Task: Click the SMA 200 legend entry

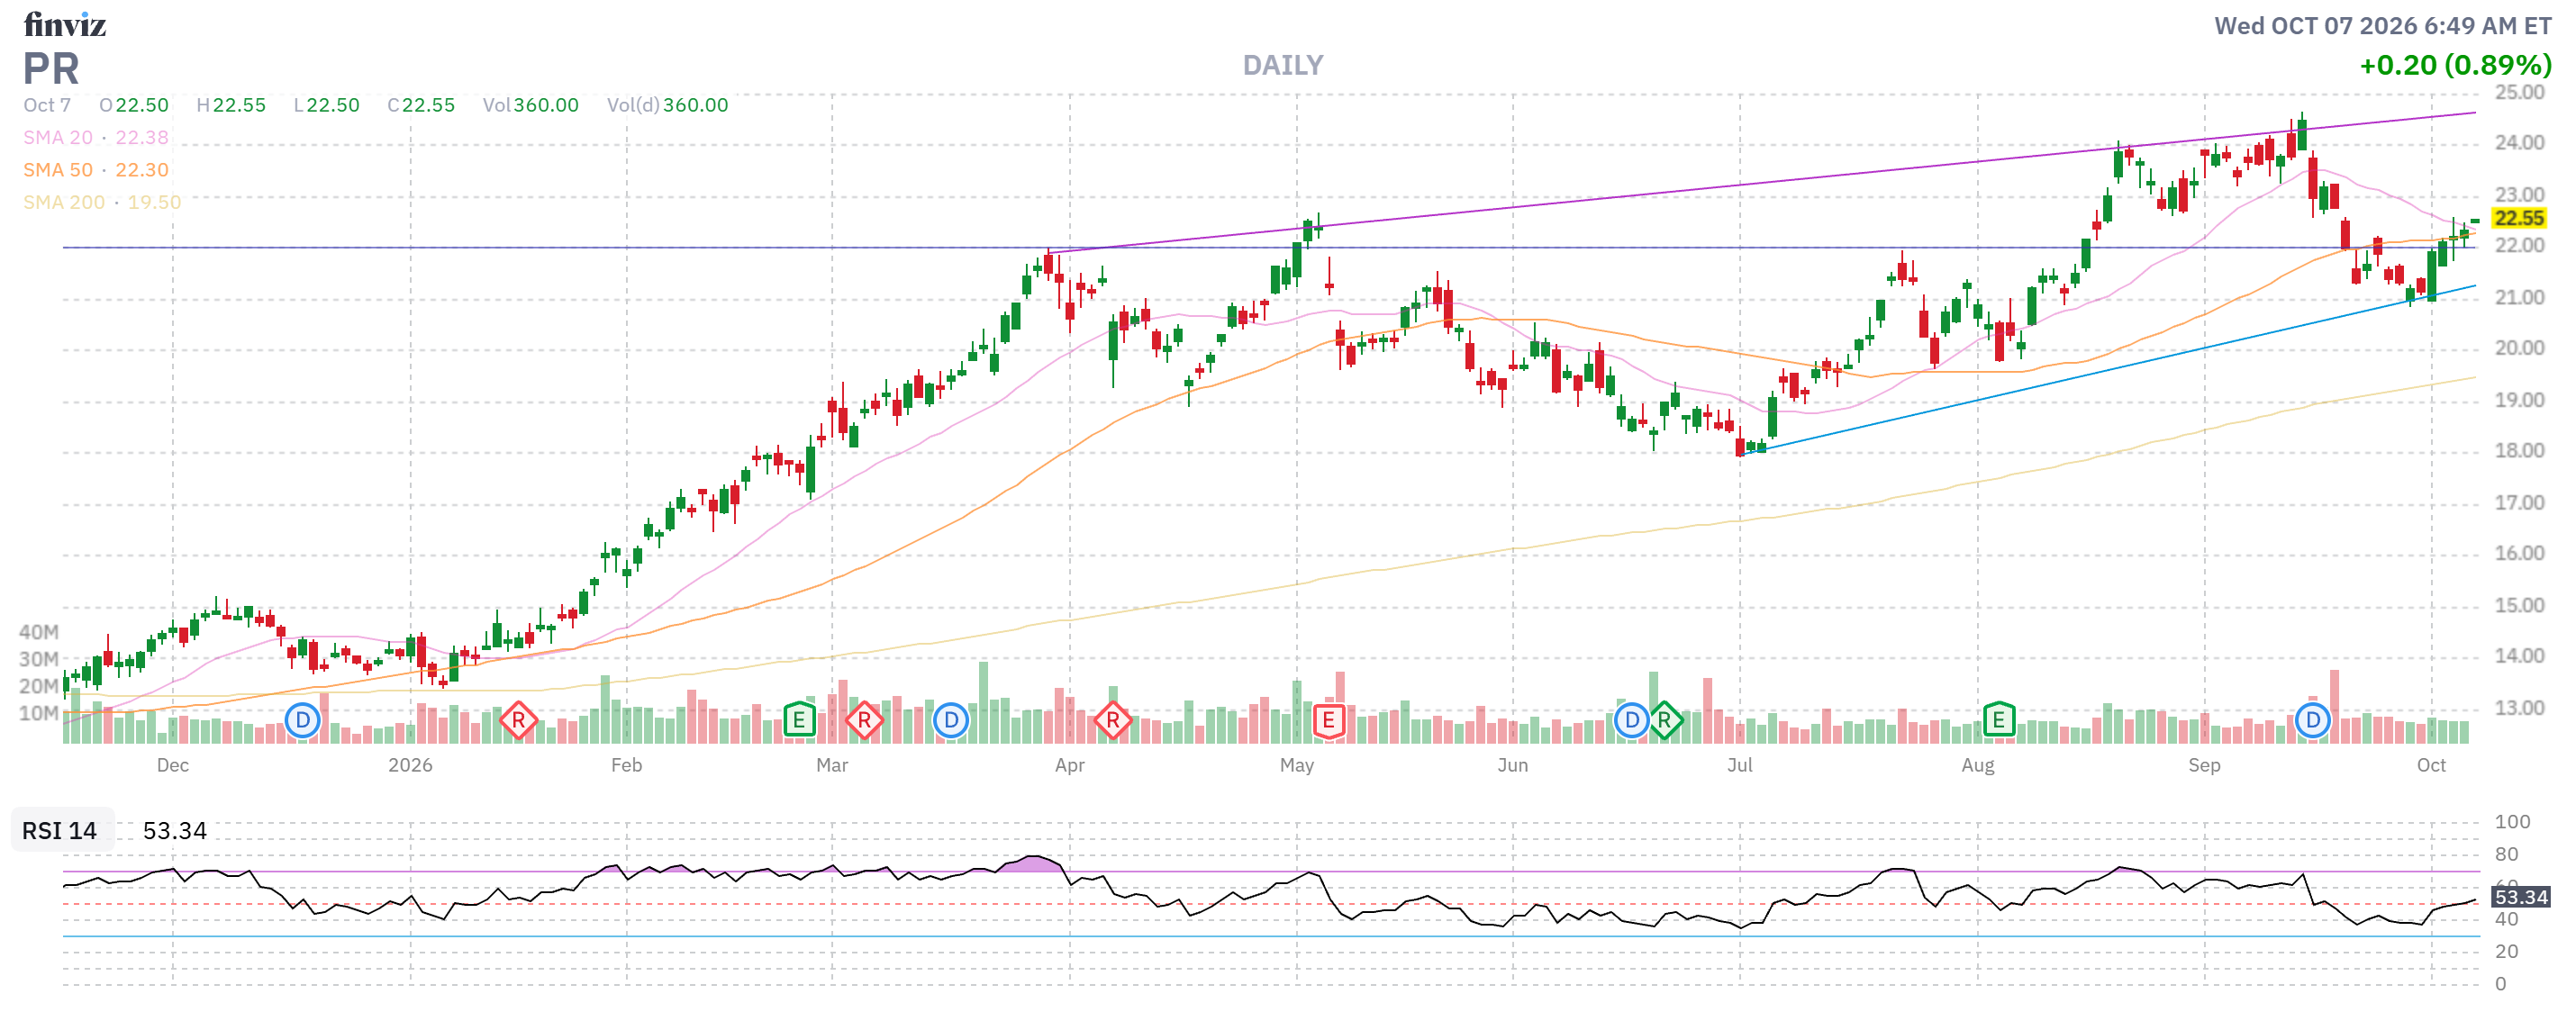Action: (x=102, y=202)
